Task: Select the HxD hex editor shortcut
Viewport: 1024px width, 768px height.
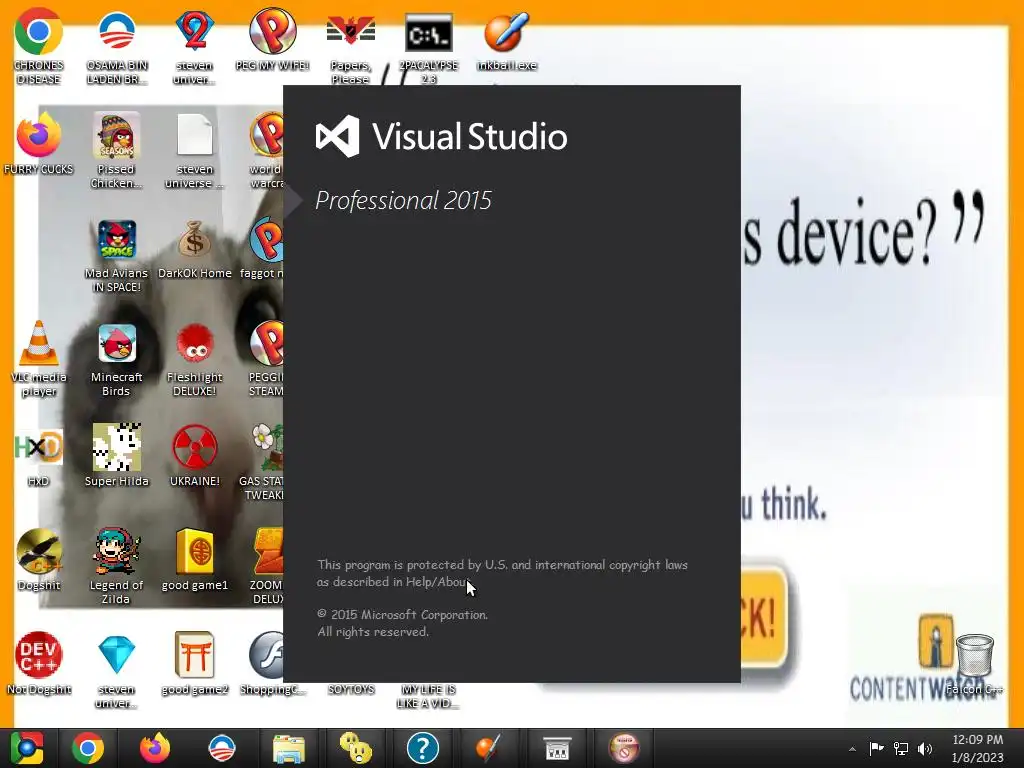Action: point(39,456)
